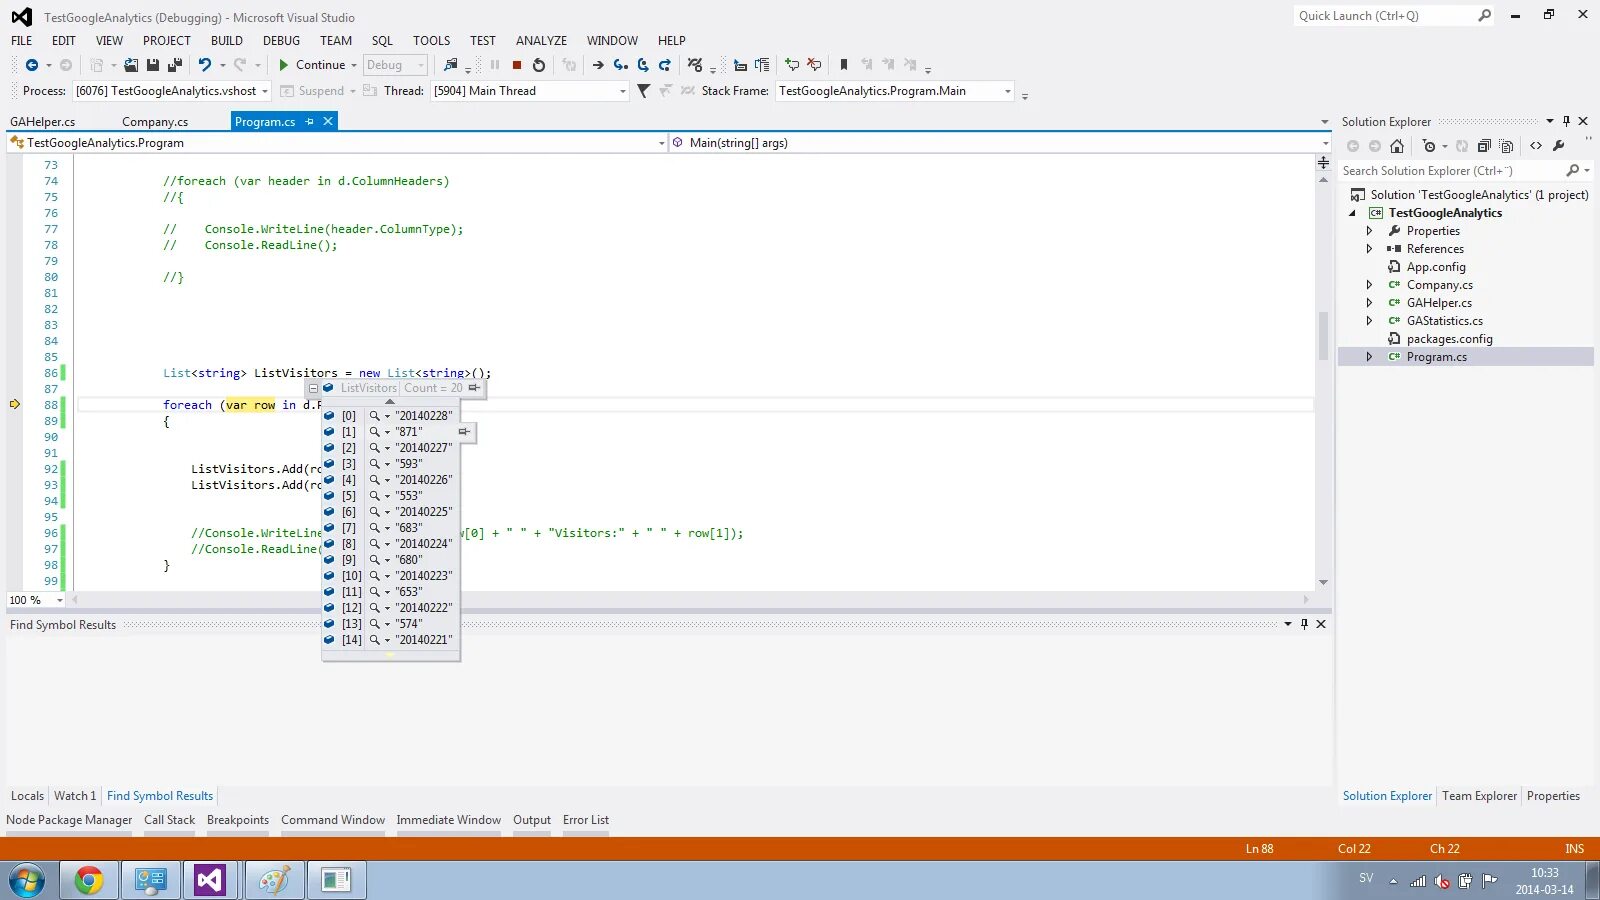Click the View Code icon in Solution Explorer
This screenshot has height=900, width=1600.
tap(1536, 146)
